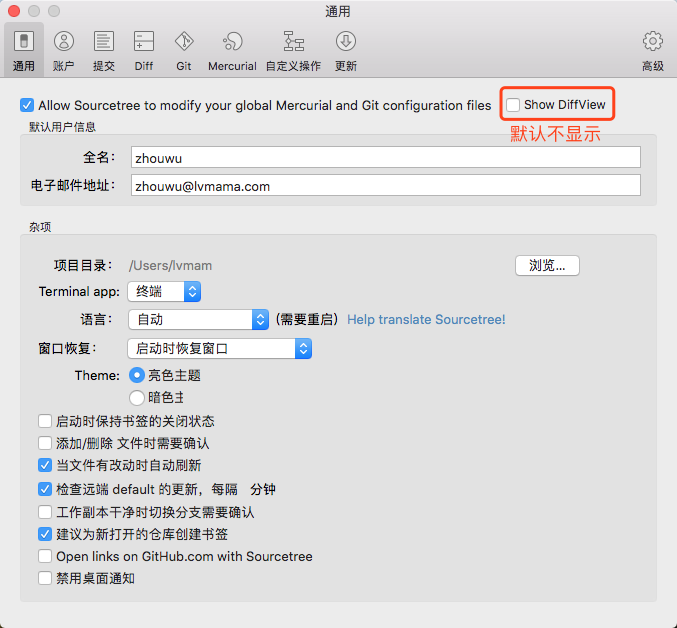Expand the 语言 language dropdown
The height and width of the screenshot is (628, 677).
[x=198, y=319]
